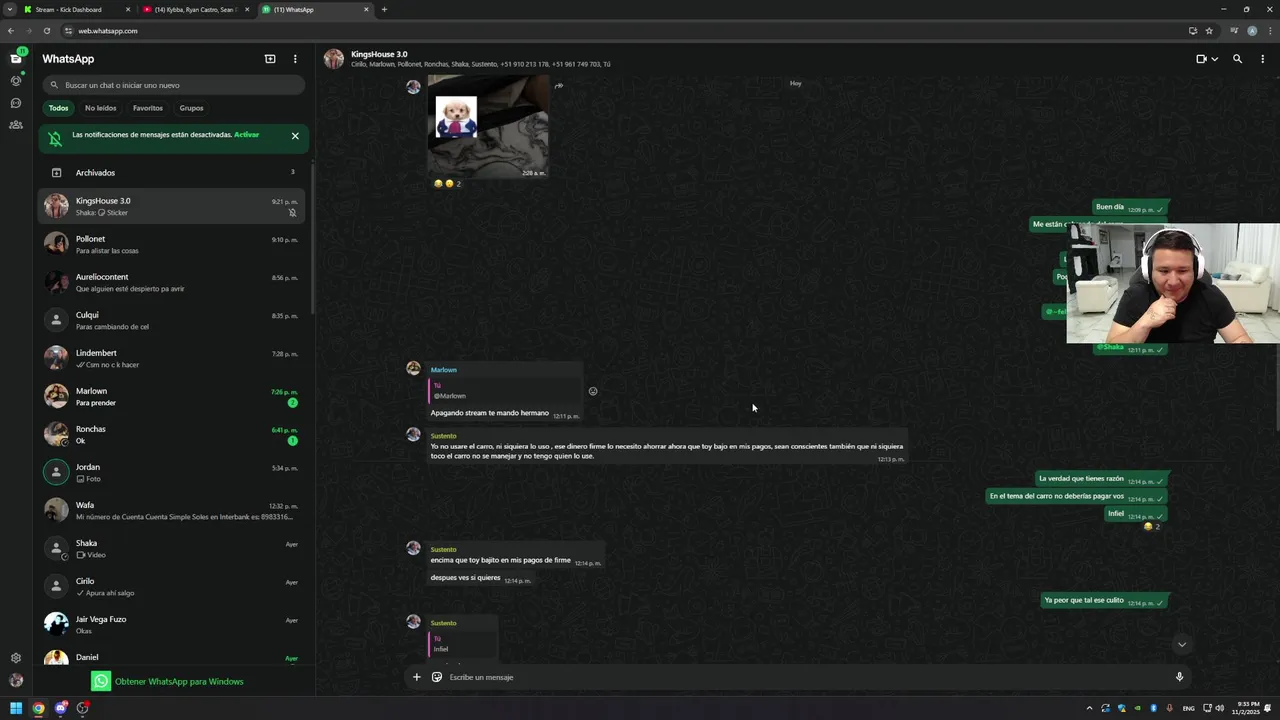
Task: Open the sticker and emoji picker
Action: pyautogui.click(x=437, y=677)
